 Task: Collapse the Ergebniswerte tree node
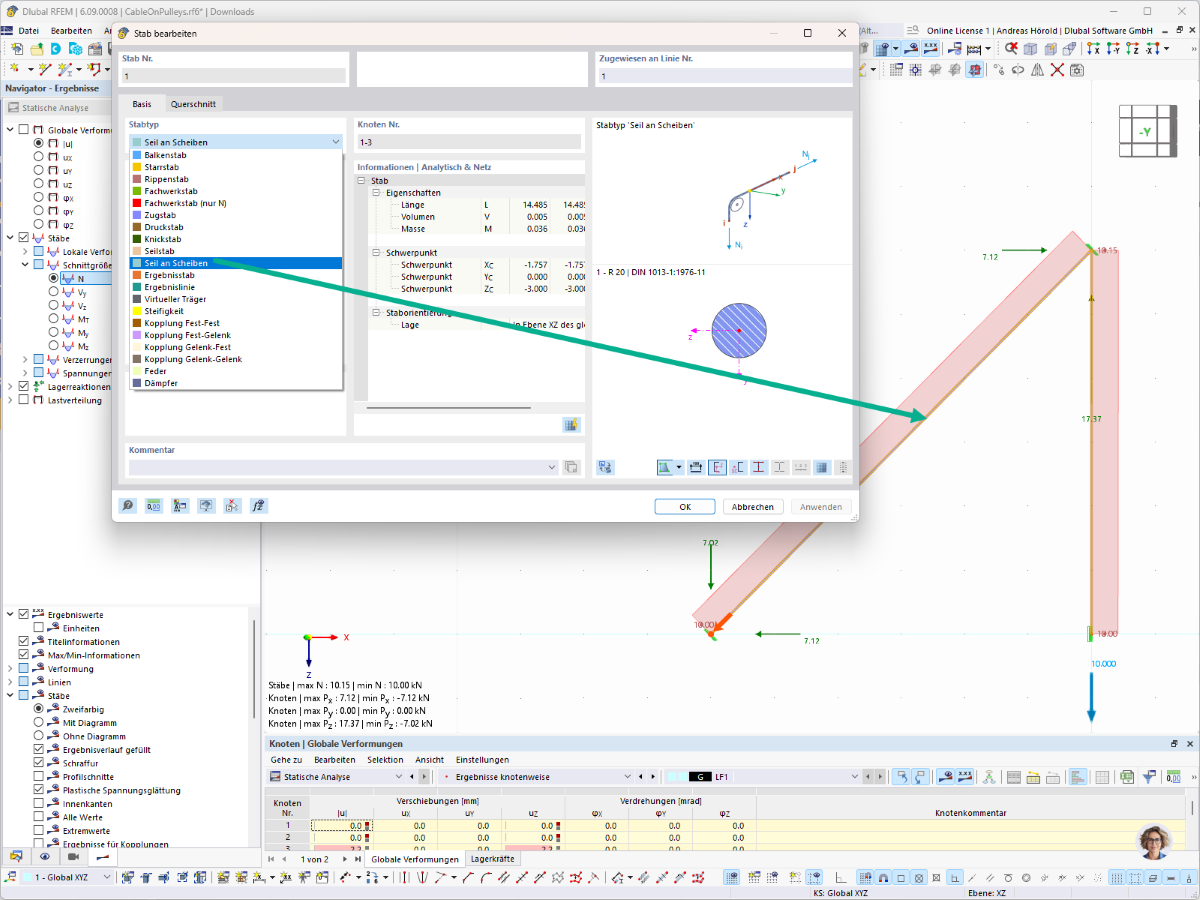[11, 614]
